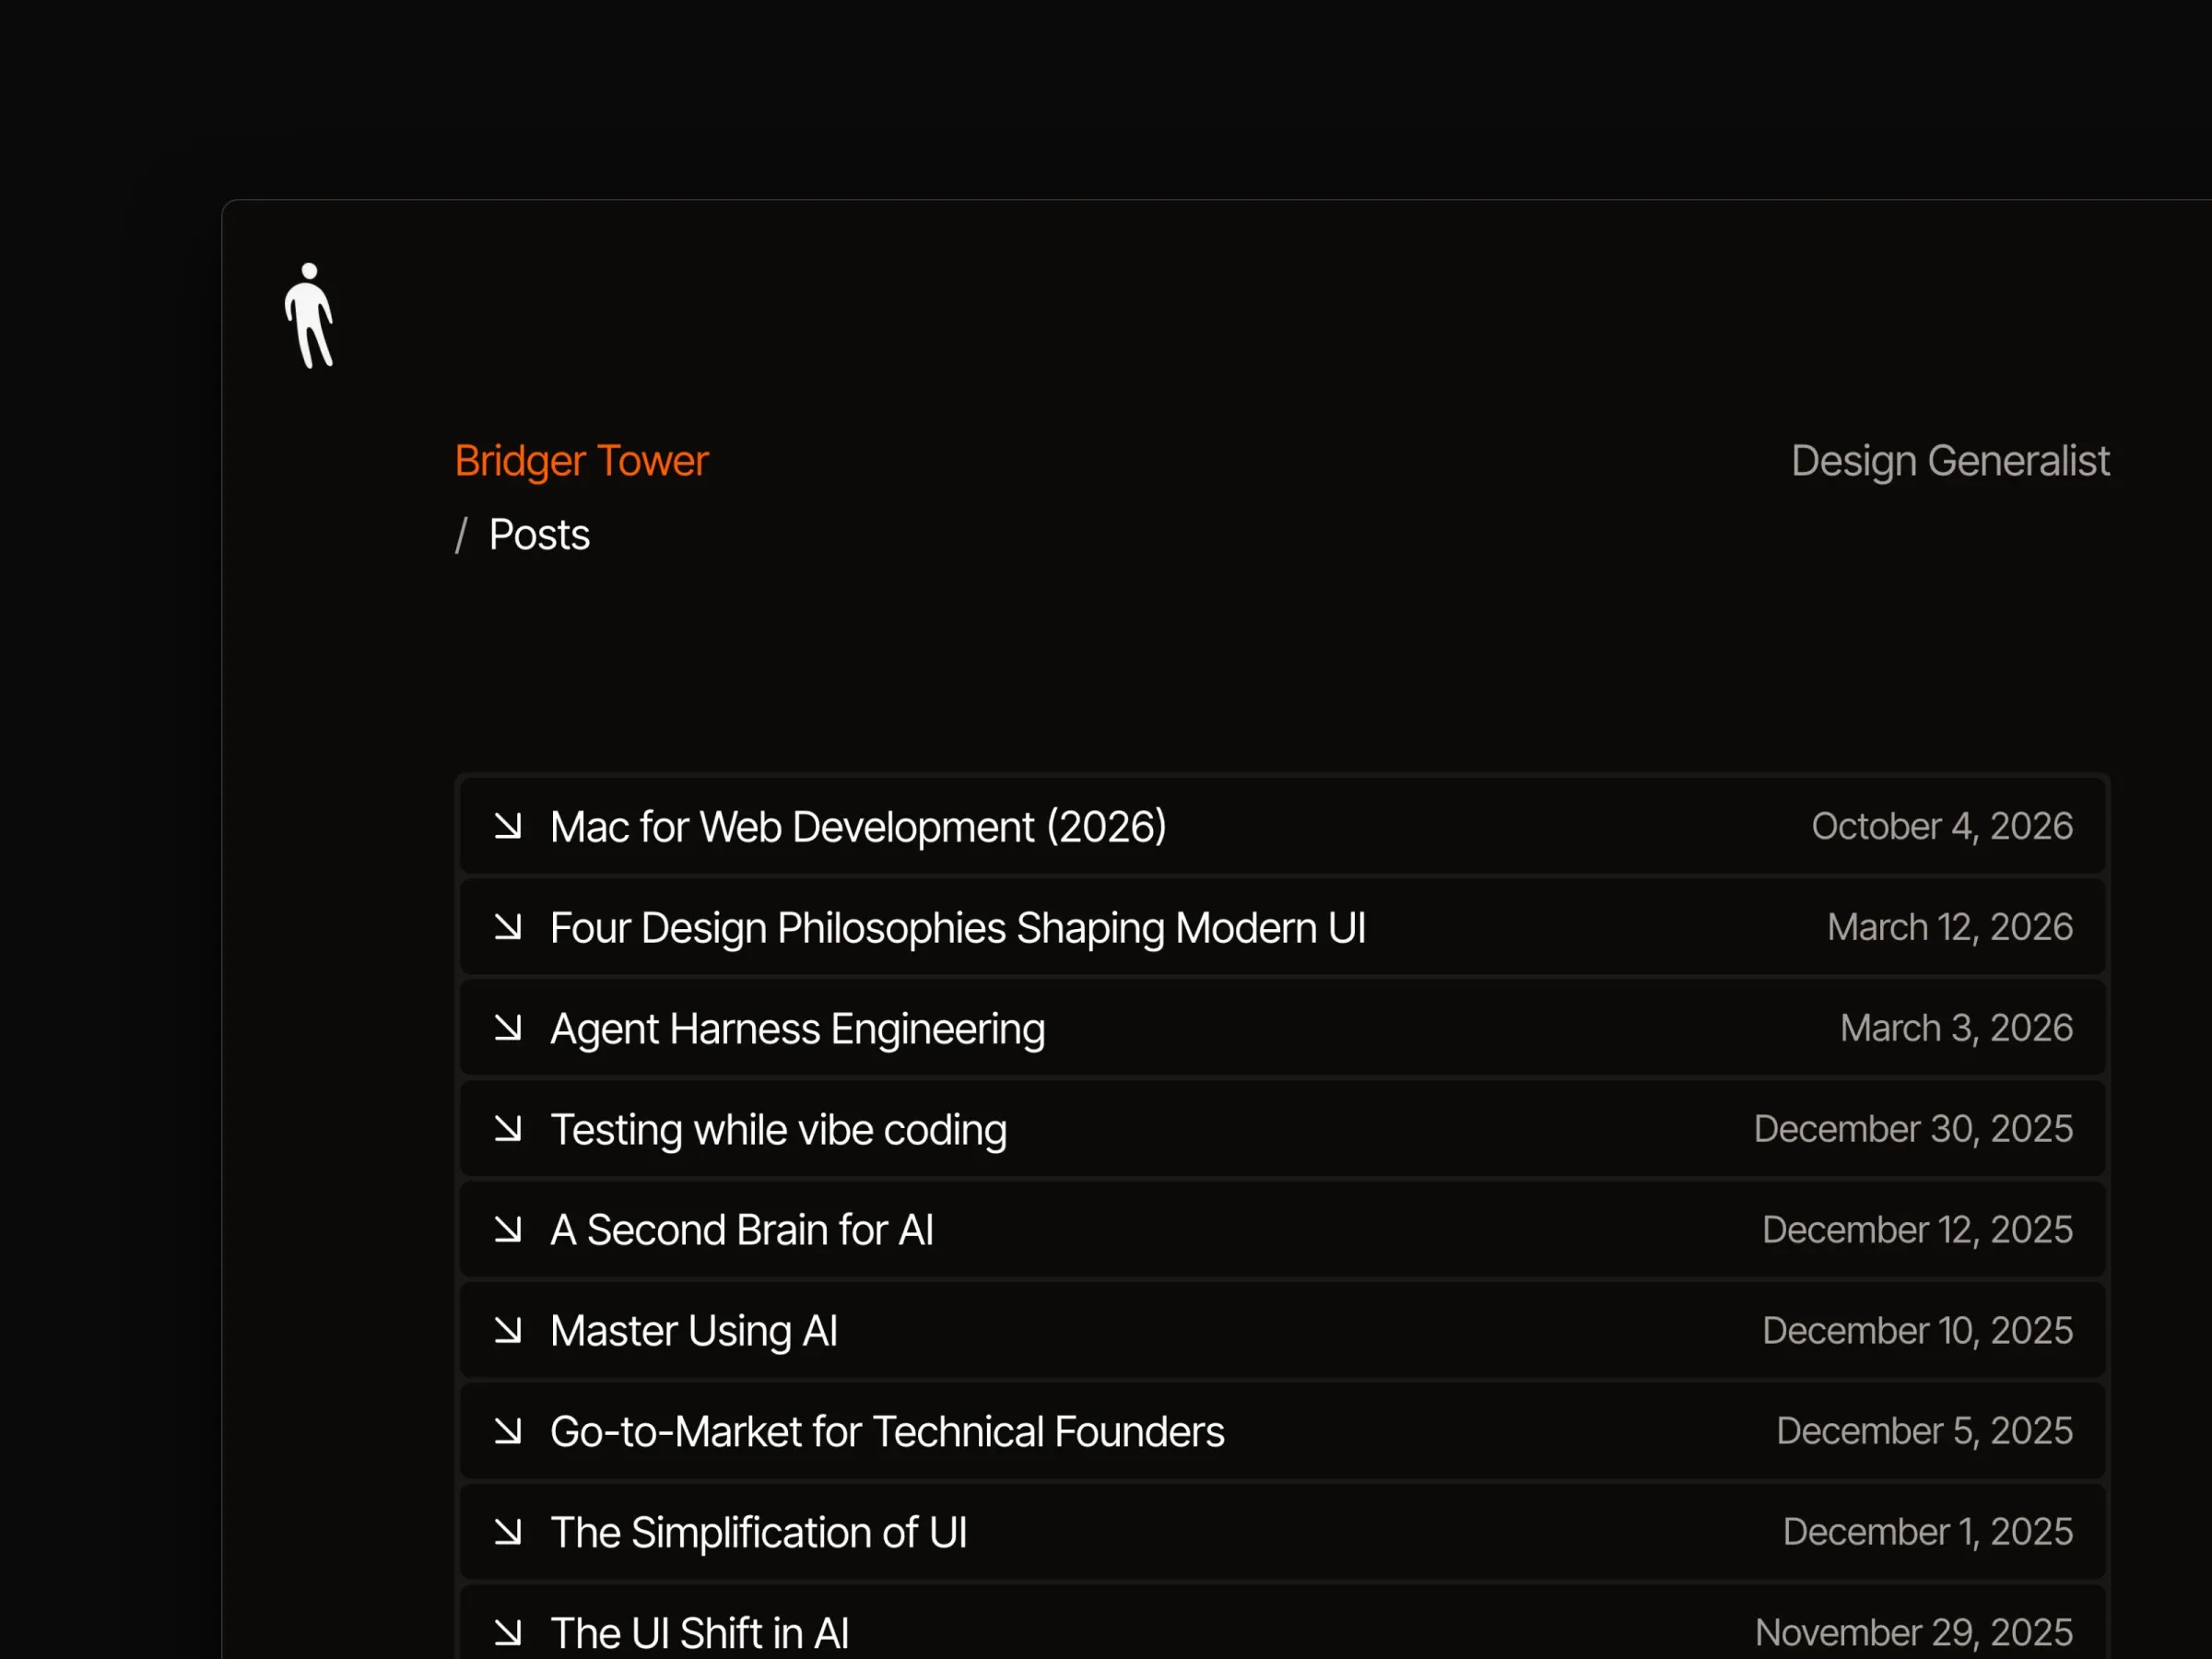Click arrow icon beside Master Using AI
This screenshot has height=1659, width=2212.
tap(508, 1331)
